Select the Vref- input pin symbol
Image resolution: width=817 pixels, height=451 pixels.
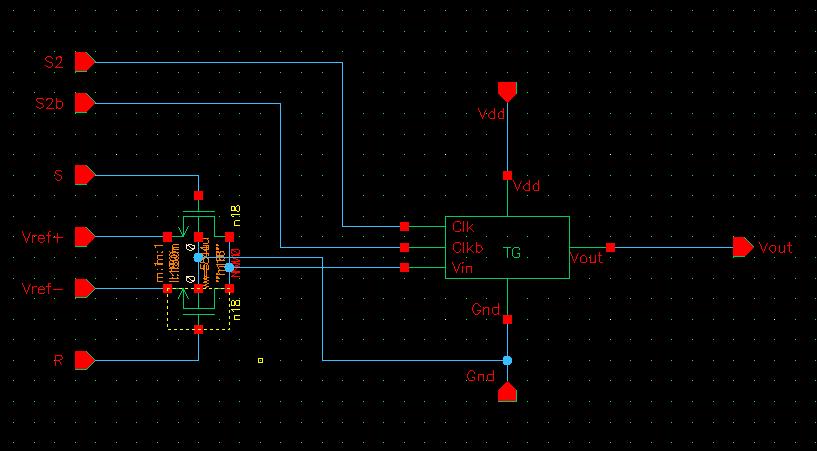pos(85,288)
